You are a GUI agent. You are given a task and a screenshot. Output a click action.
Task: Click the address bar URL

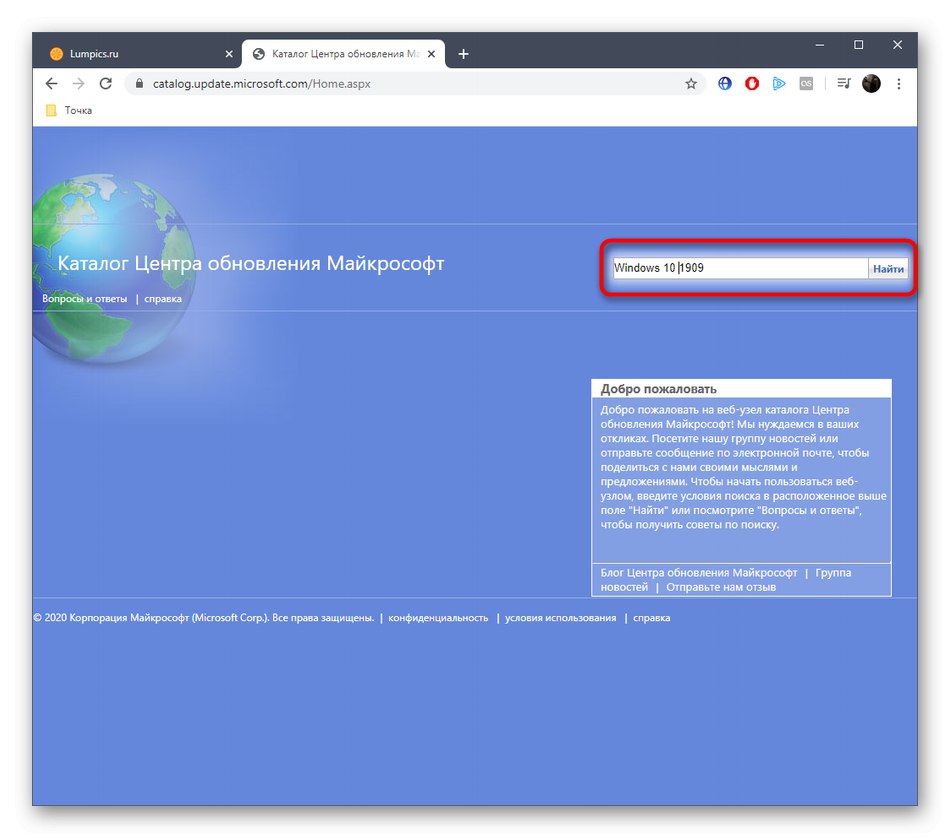coord(261,84)
